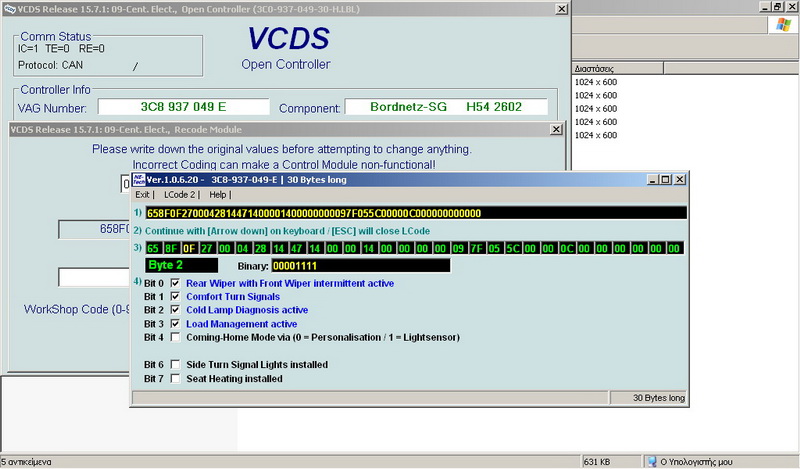Click the Byte 2 indicator label
The image size is (800, 469).
pos(182,265)
